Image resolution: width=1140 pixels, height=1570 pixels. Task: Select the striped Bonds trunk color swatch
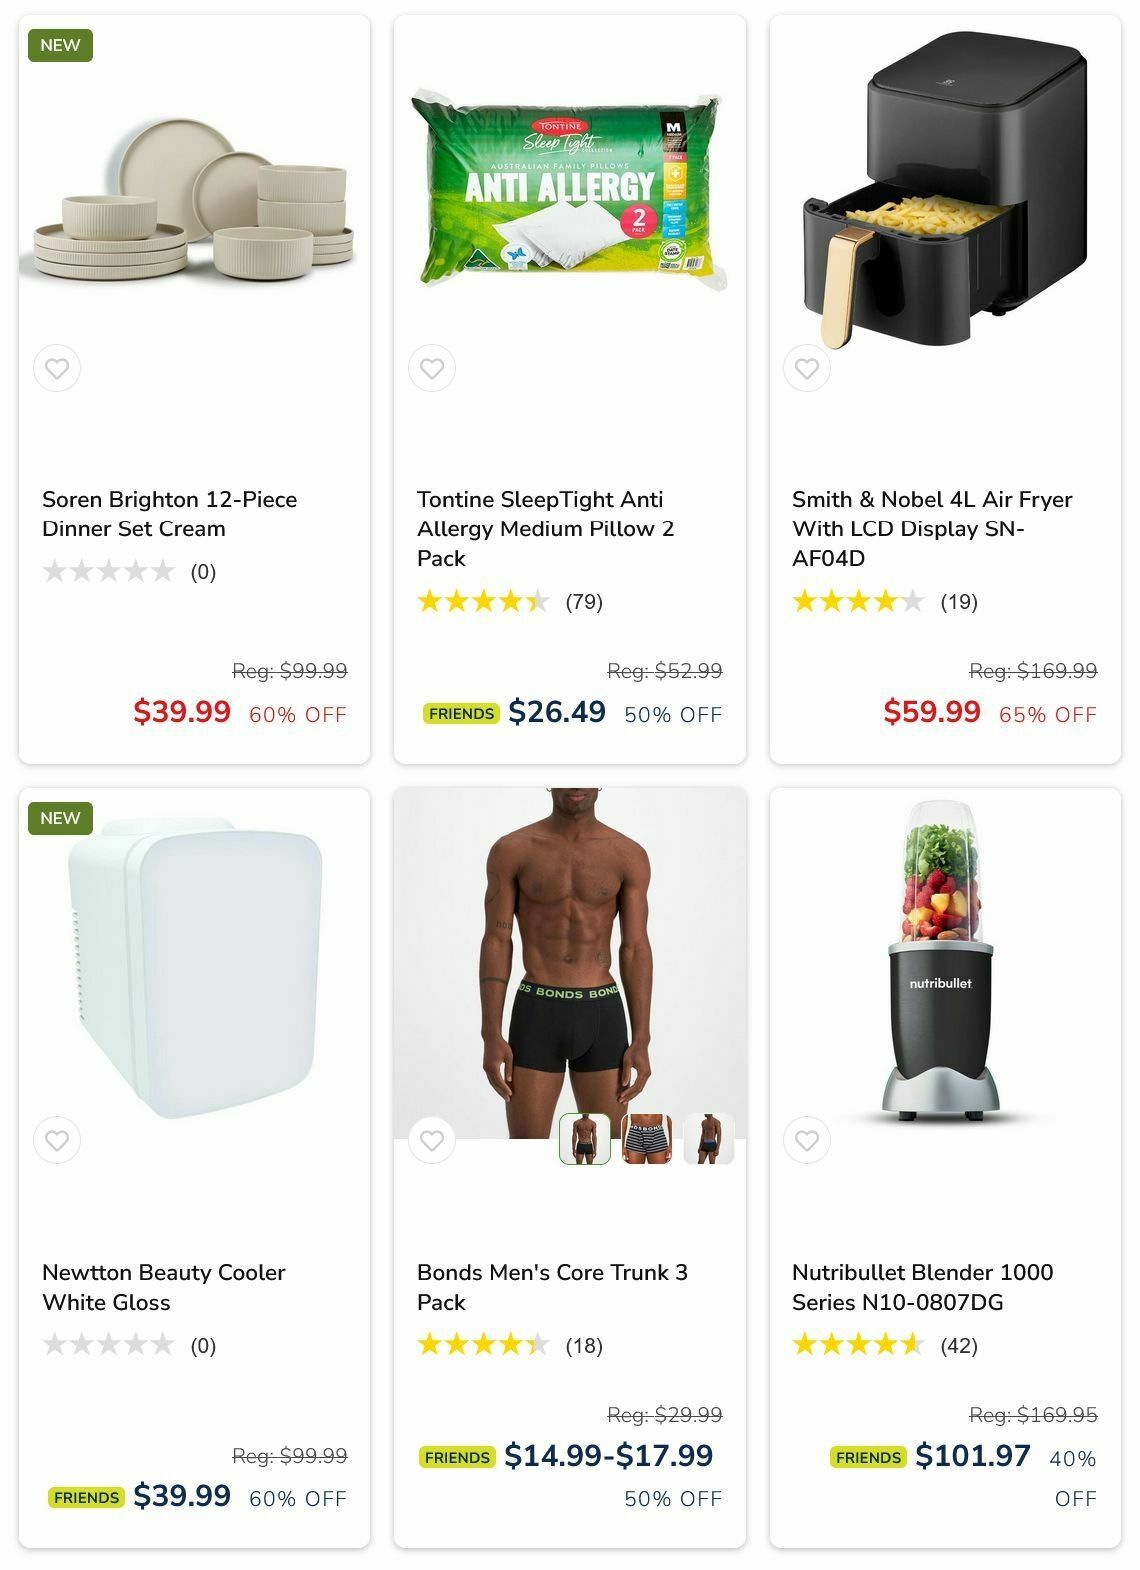coord(647,1139)
